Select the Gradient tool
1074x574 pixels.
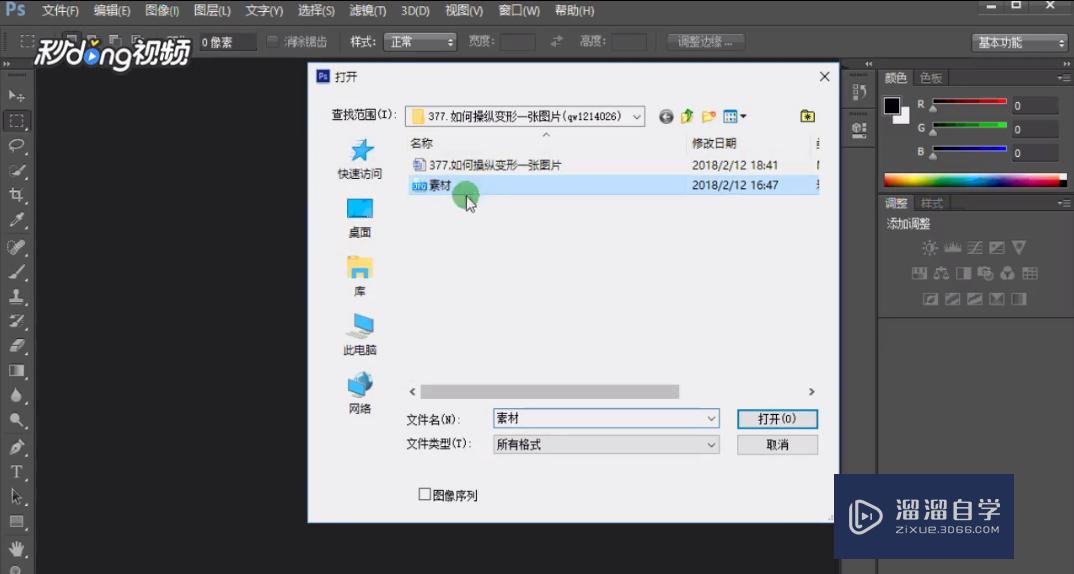click(16, 371)
